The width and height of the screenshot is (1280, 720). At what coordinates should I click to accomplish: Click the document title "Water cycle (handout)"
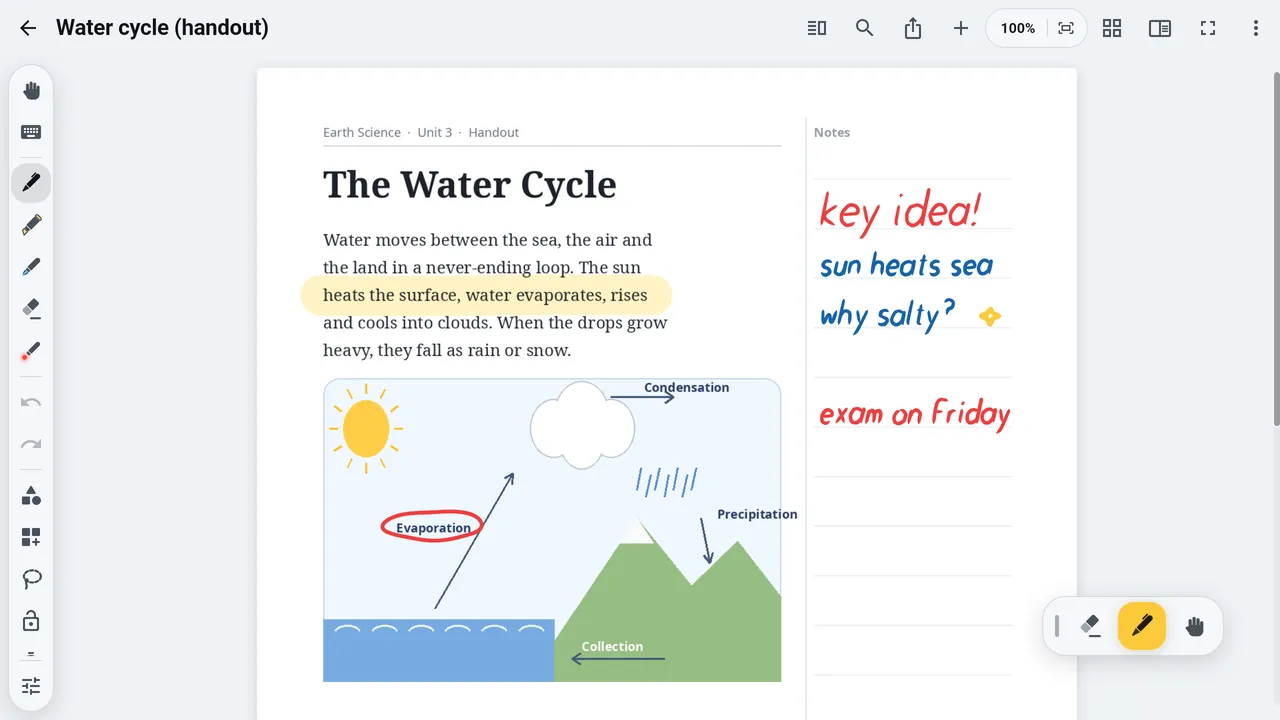162,28
